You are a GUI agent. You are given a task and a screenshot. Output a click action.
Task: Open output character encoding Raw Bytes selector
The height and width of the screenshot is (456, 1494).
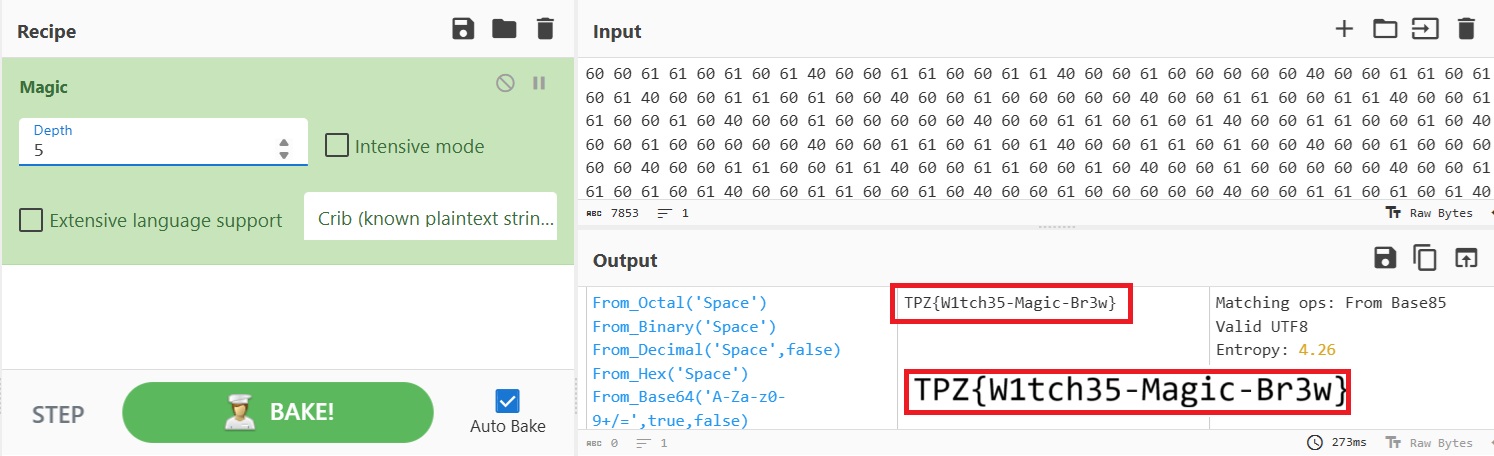[x=1429, y=443]
